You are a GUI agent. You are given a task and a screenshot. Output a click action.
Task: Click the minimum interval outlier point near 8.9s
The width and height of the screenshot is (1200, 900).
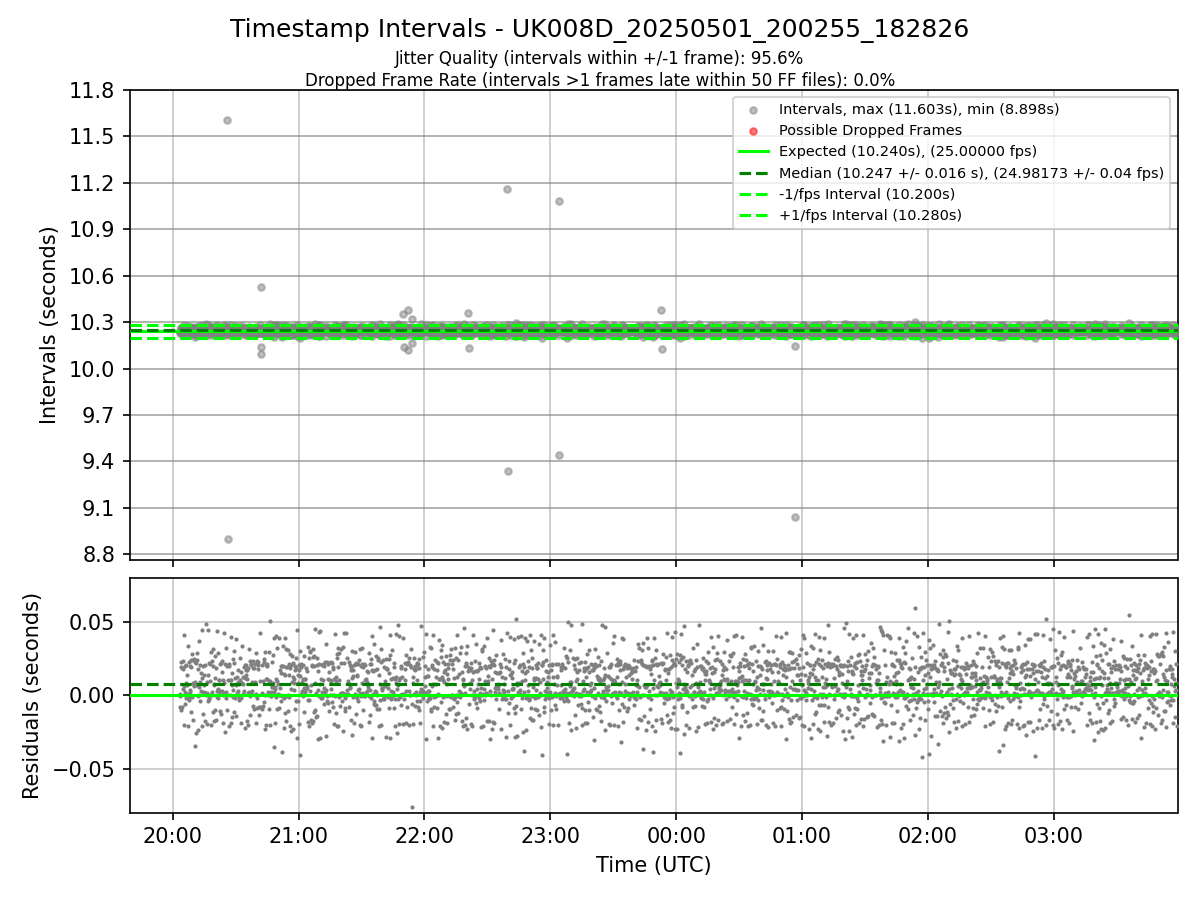pos(228,539)
